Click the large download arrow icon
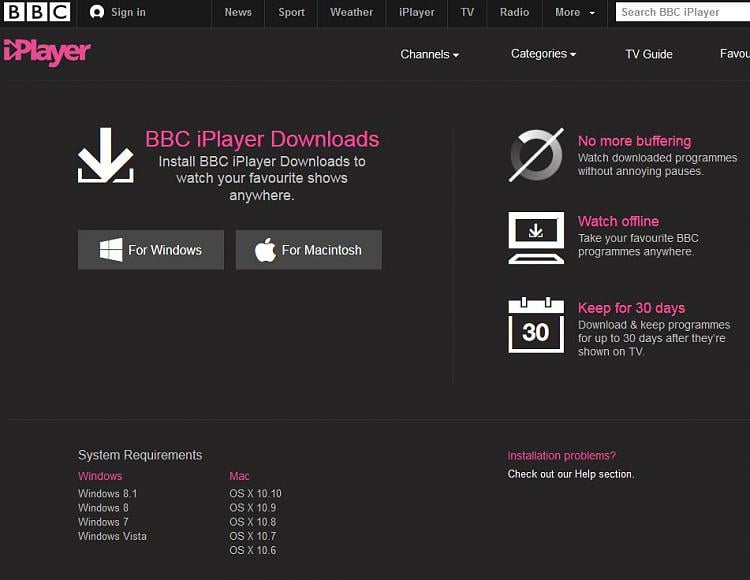750x580 pixels. pyautogui.click(x=106, y=155)
